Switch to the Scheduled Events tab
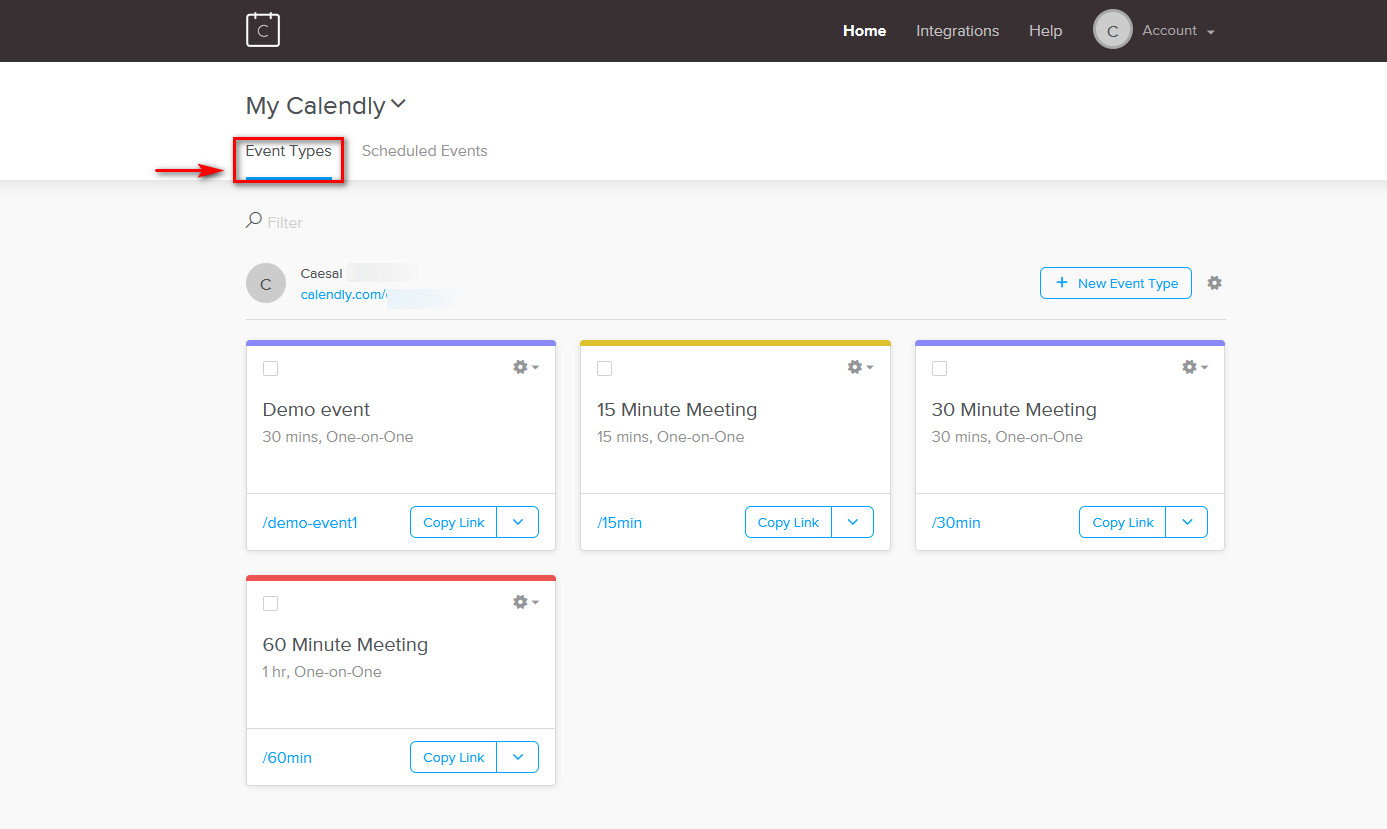The image size is (1387, 829). pos(424,151)
